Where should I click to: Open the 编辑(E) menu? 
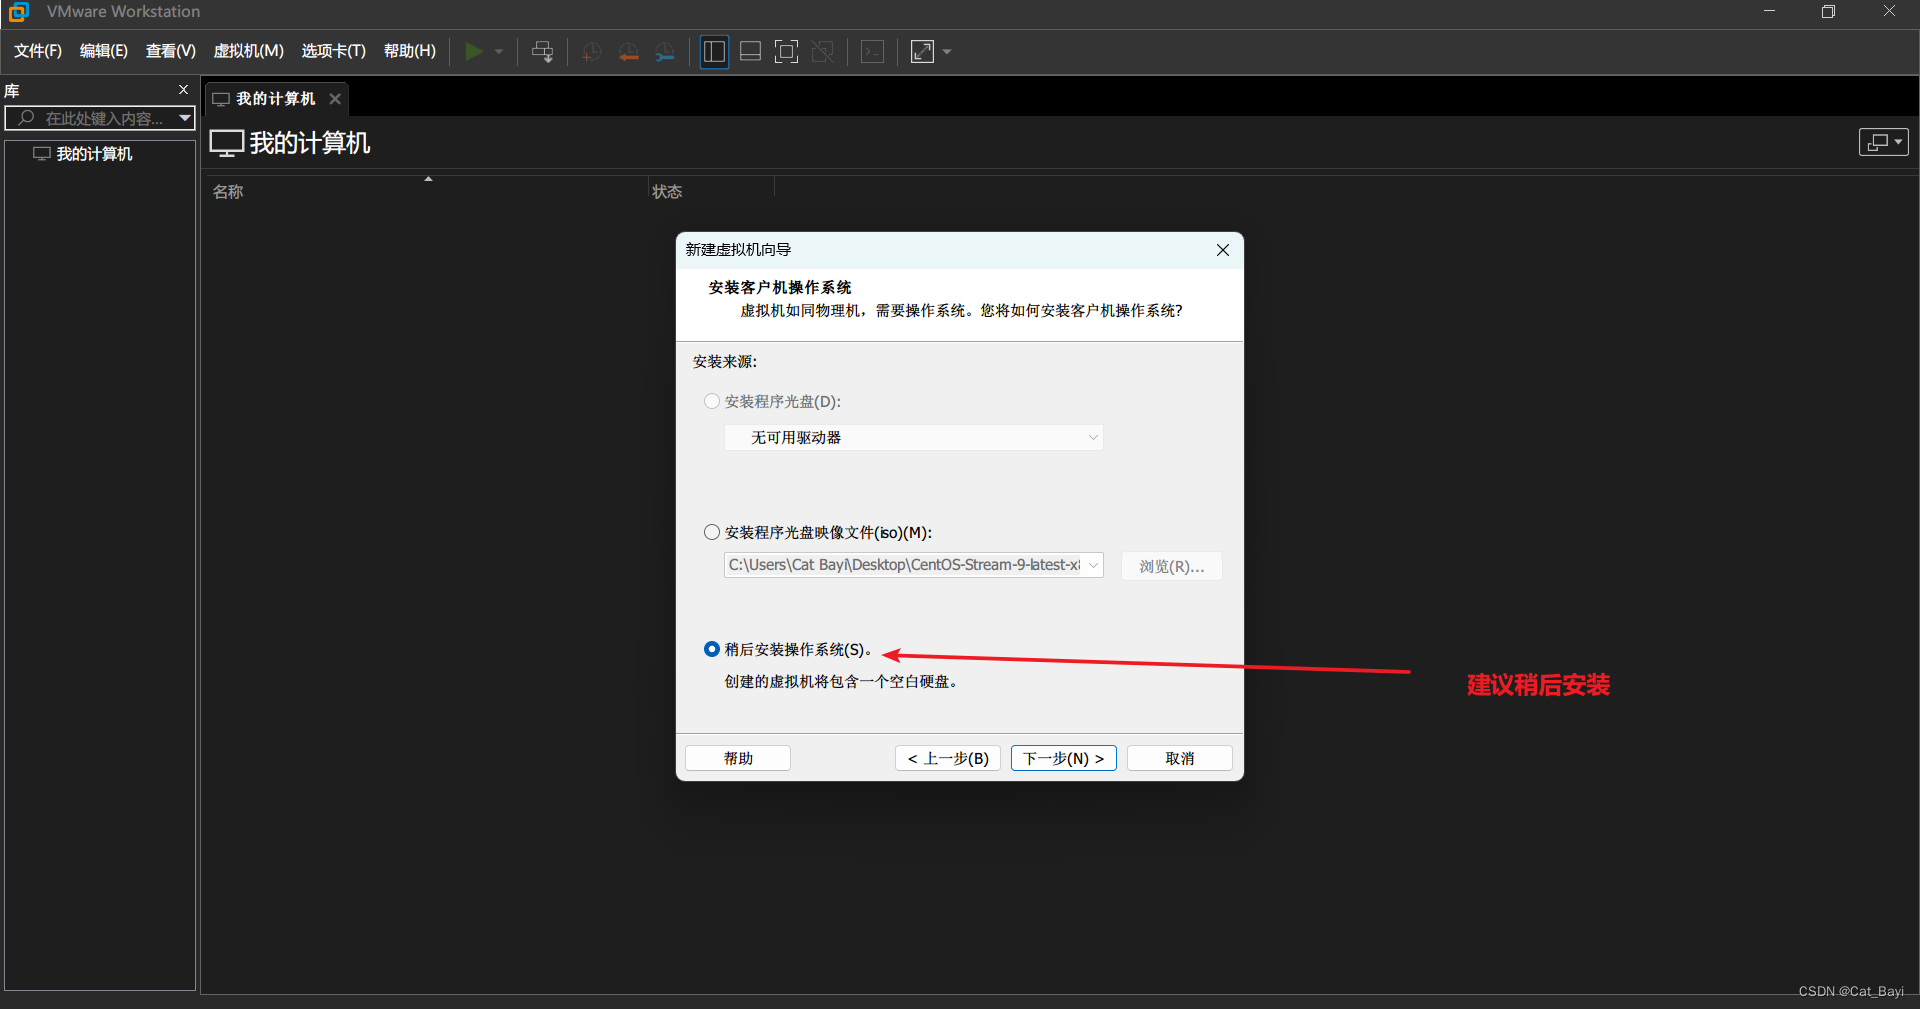pyautogui.click(x=104, y=51)
